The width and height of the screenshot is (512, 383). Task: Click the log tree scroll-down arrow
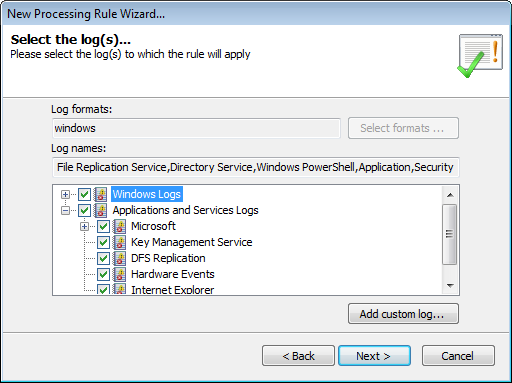(x=450, y=286)
